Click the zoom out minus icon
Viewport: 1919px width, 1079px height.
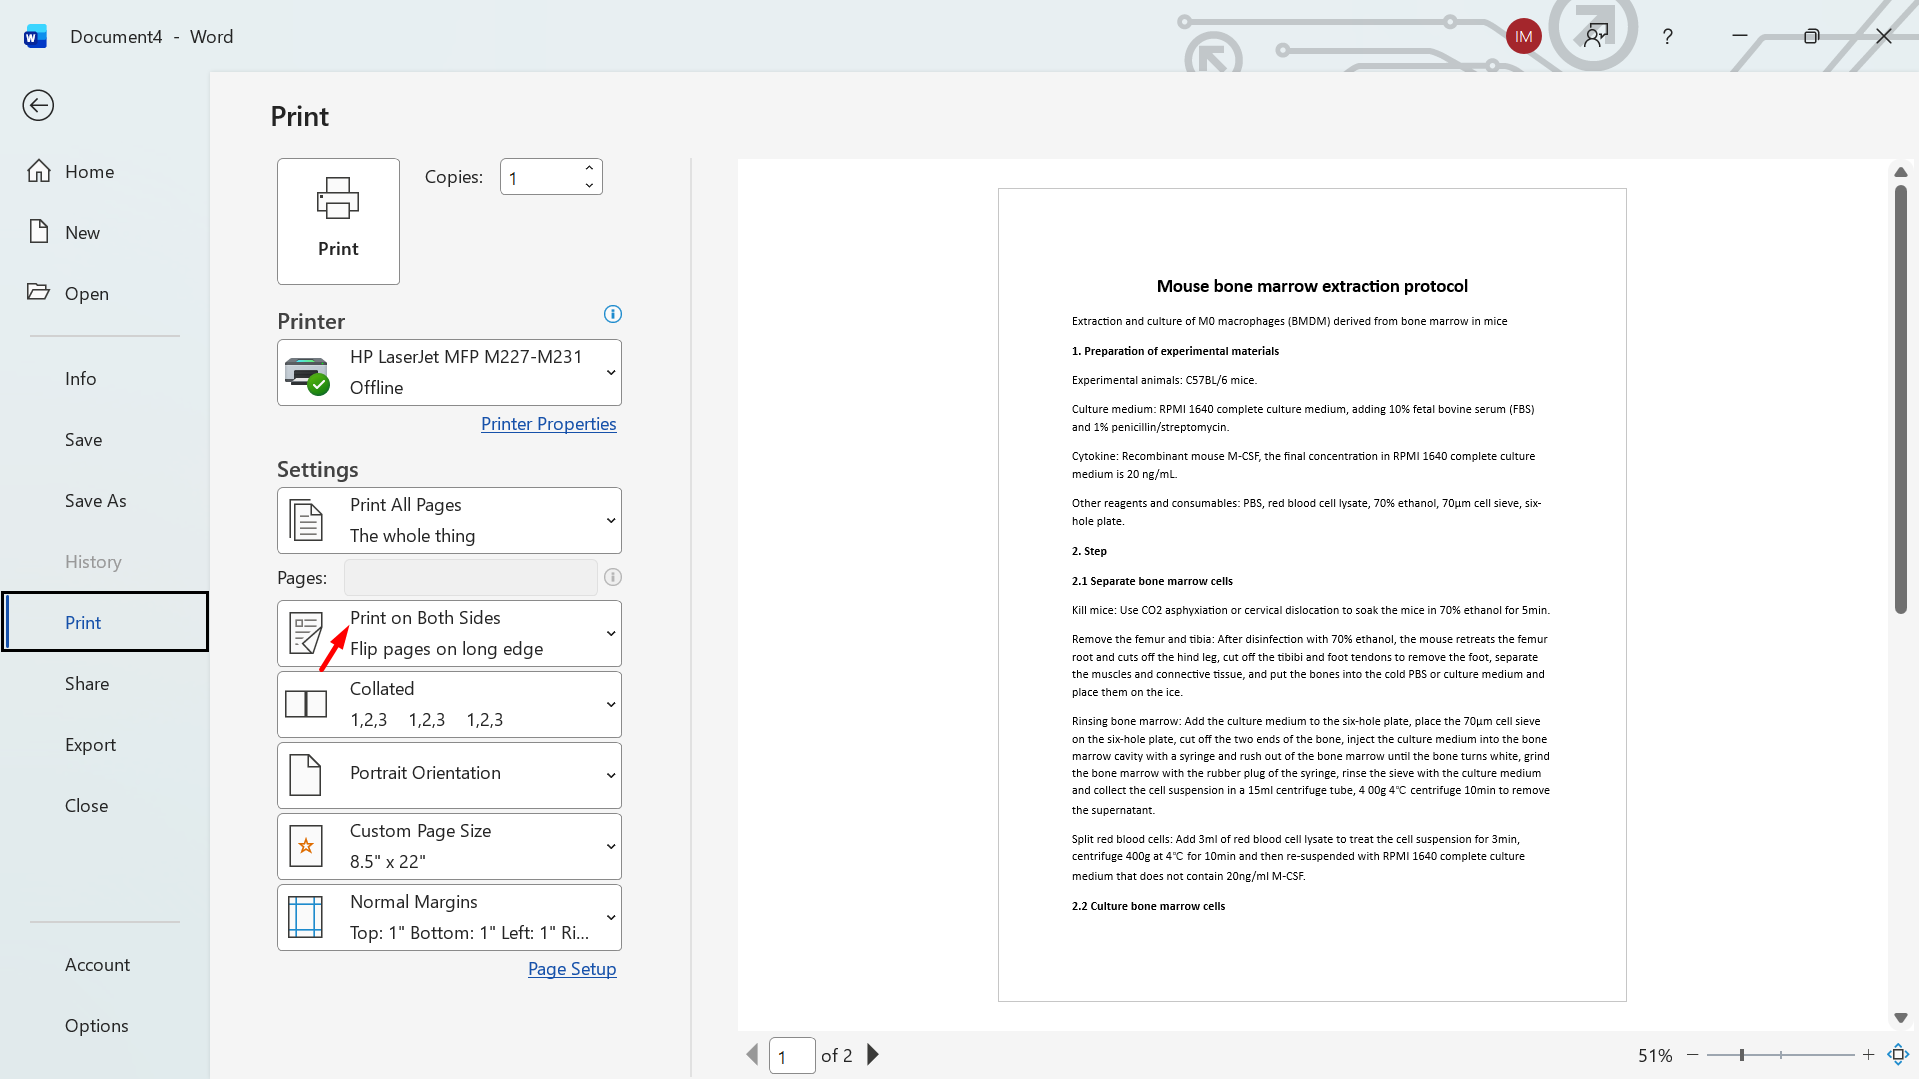[1692, 1054]
